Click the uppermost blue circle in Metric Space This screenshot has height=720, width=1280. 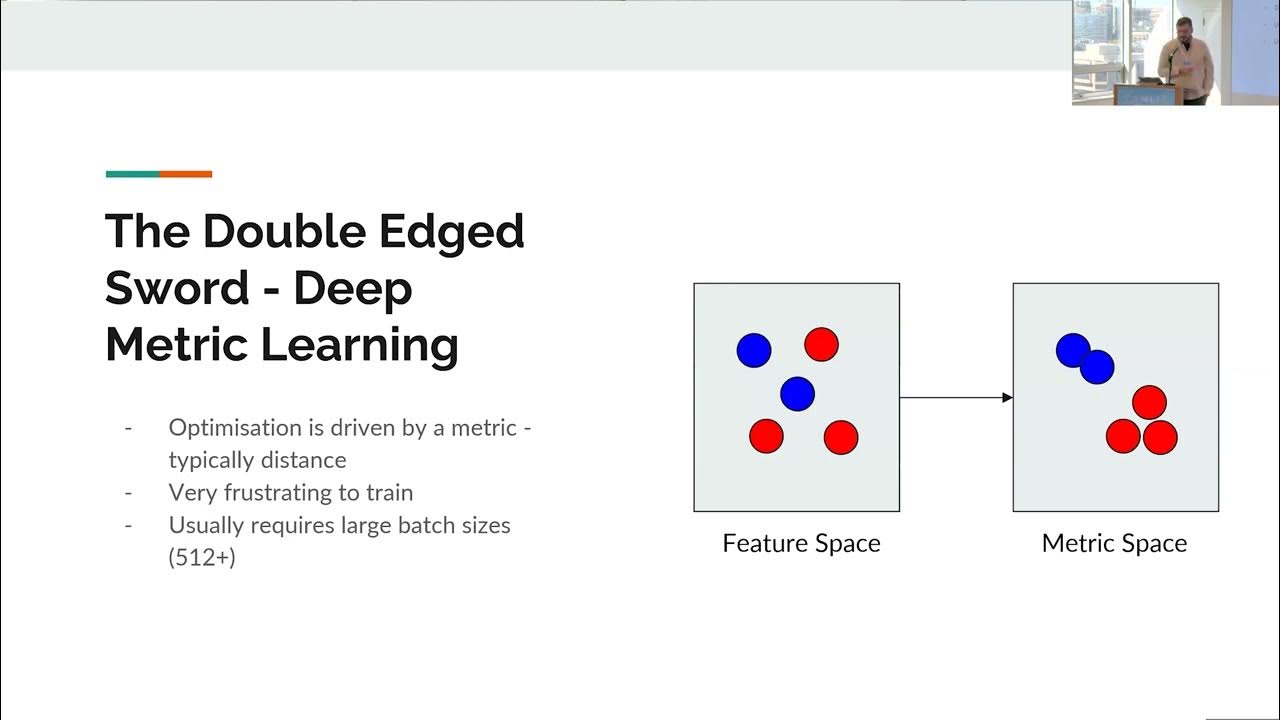[1071, 349]
